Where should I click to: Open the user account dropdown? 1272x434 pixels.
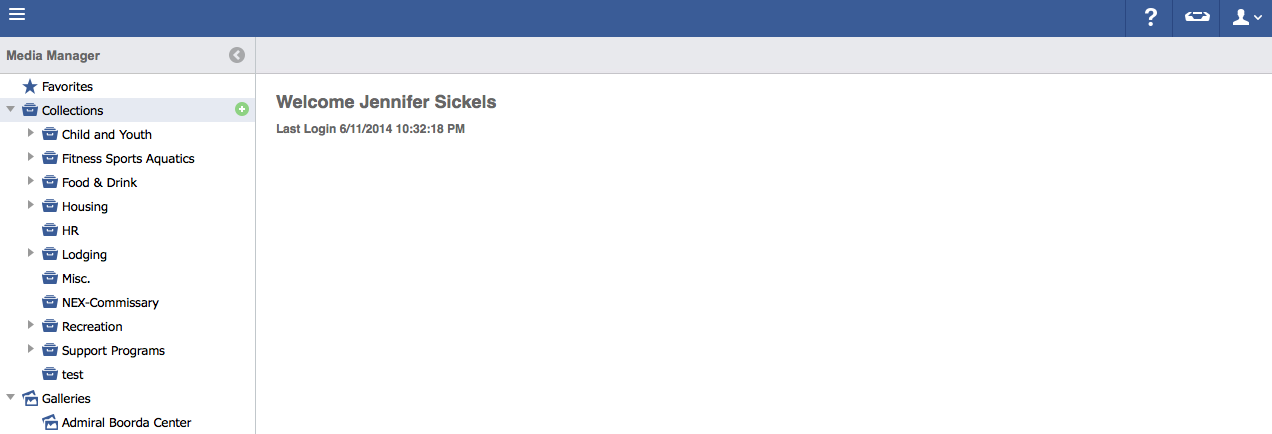(1246, 18)
